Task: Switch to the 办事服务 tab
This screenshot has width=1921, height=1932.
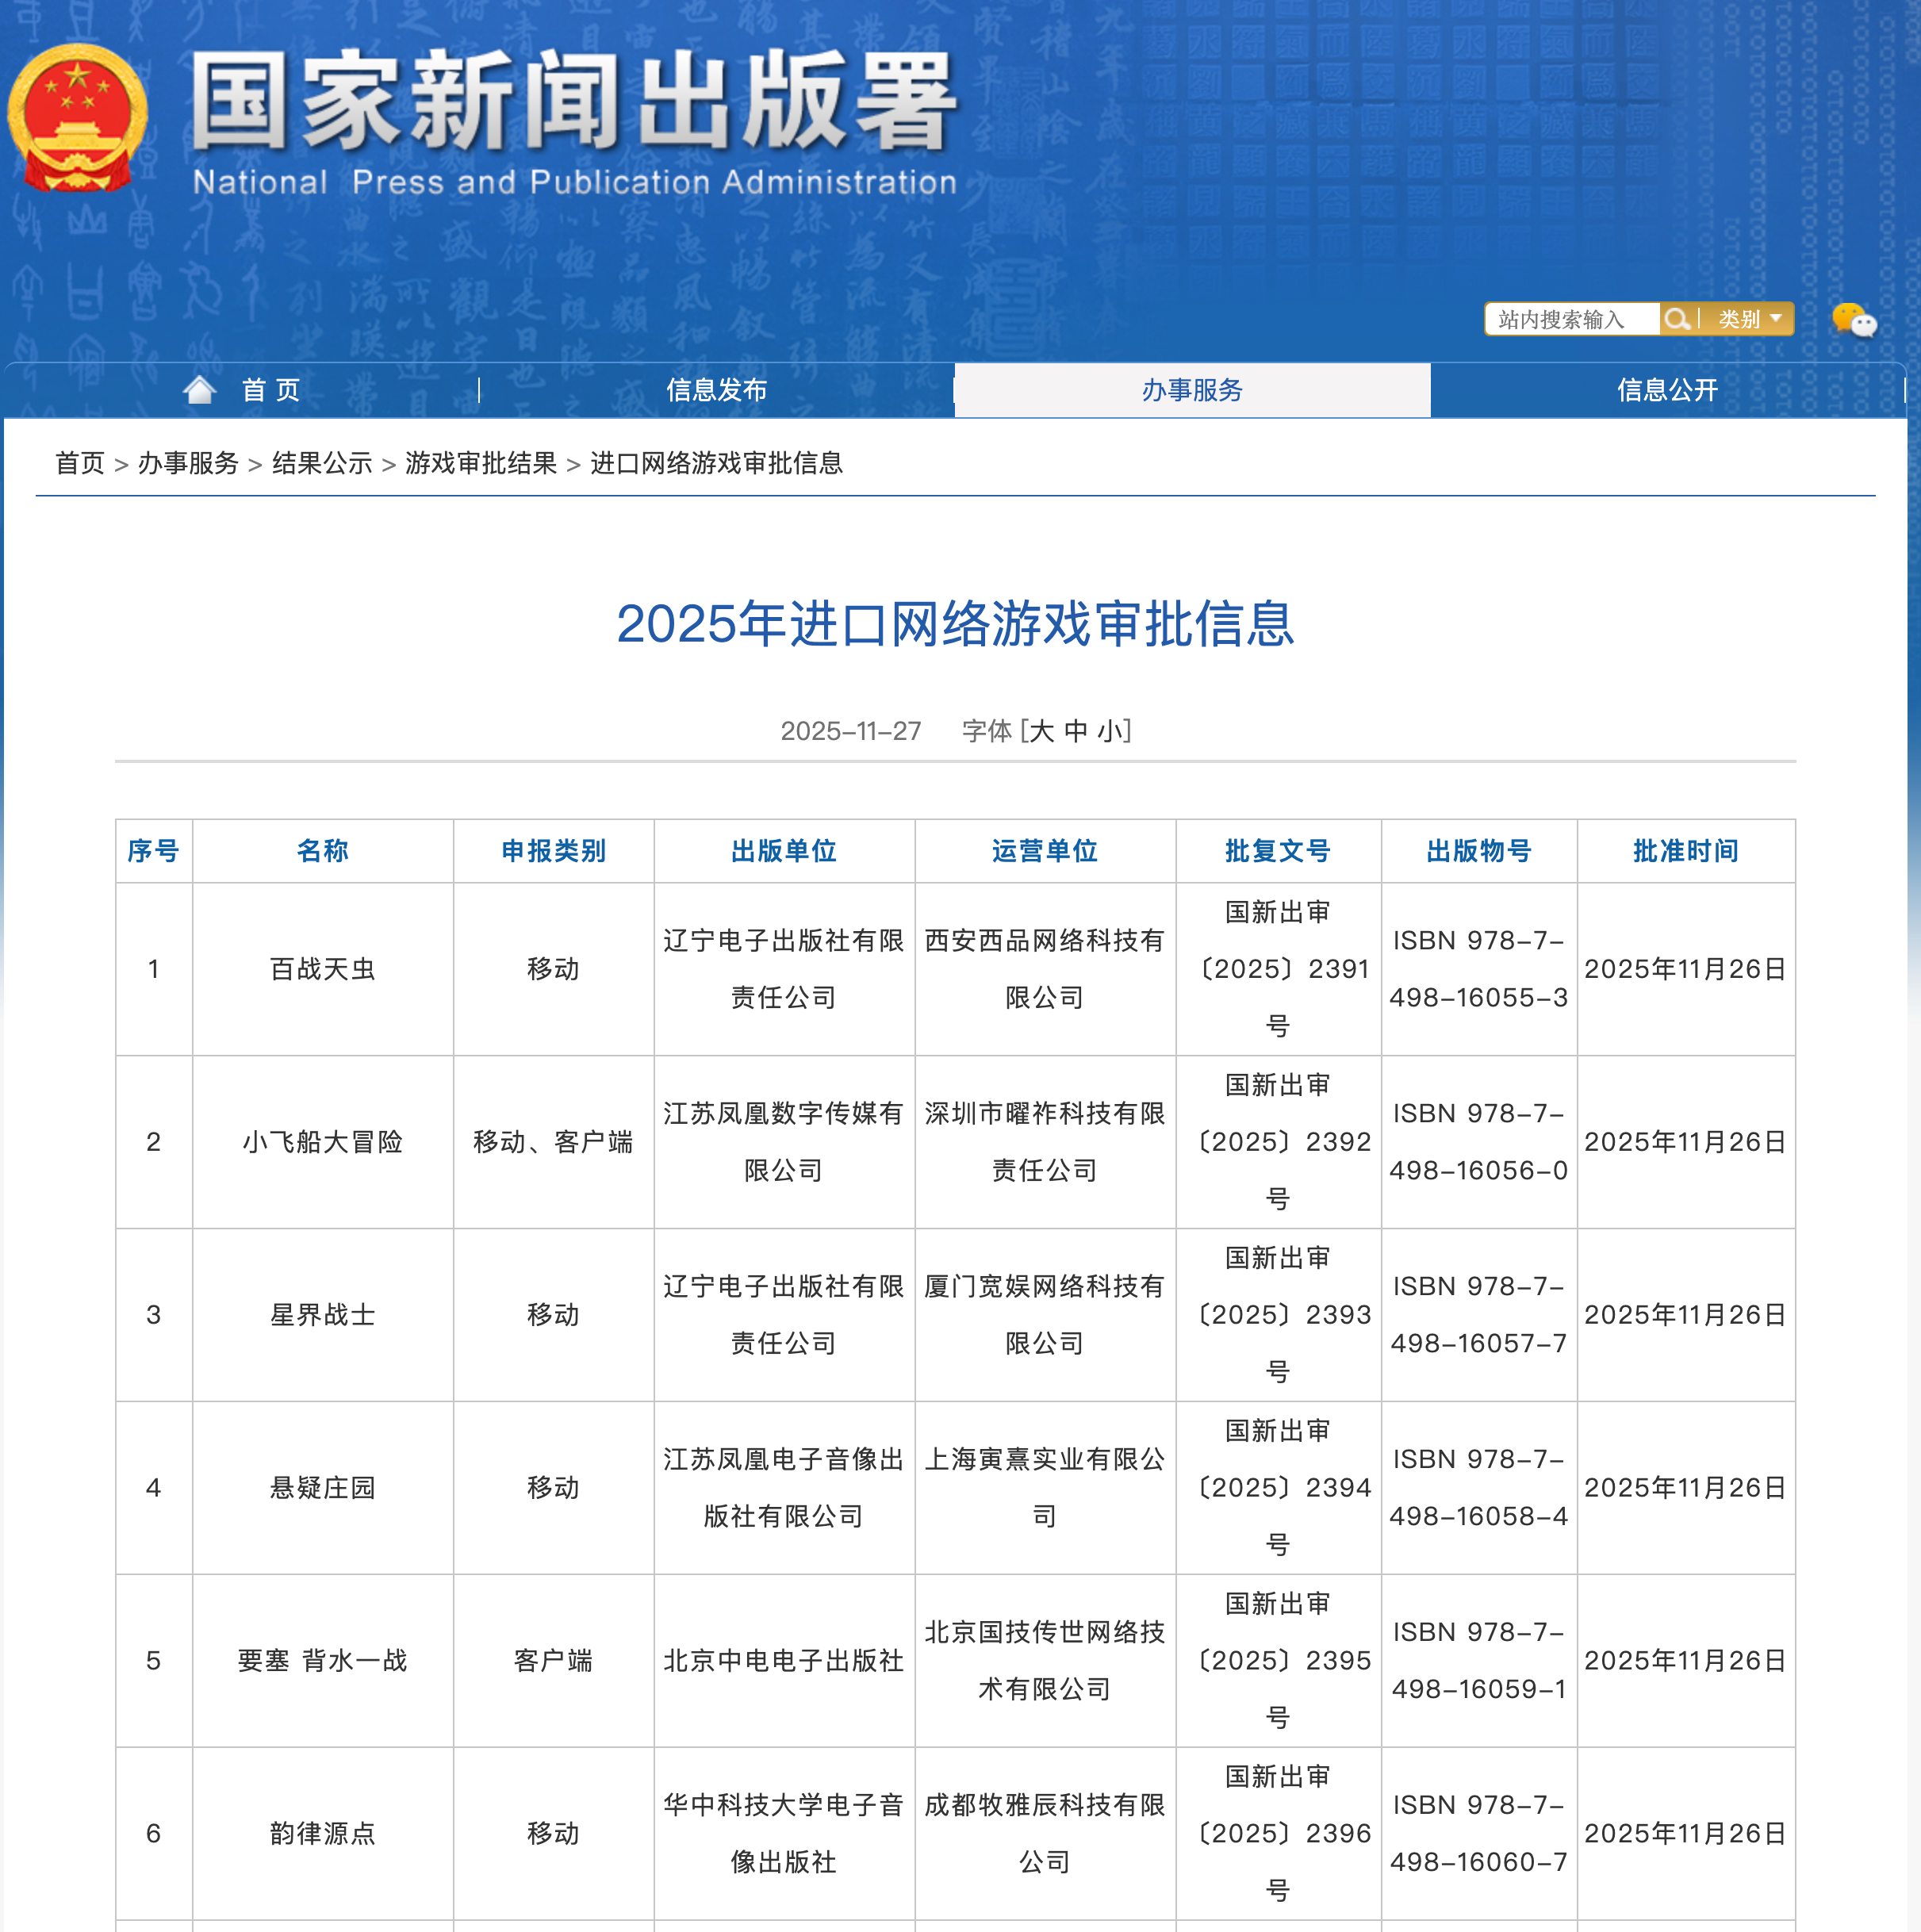Action: pos(1192,390)
